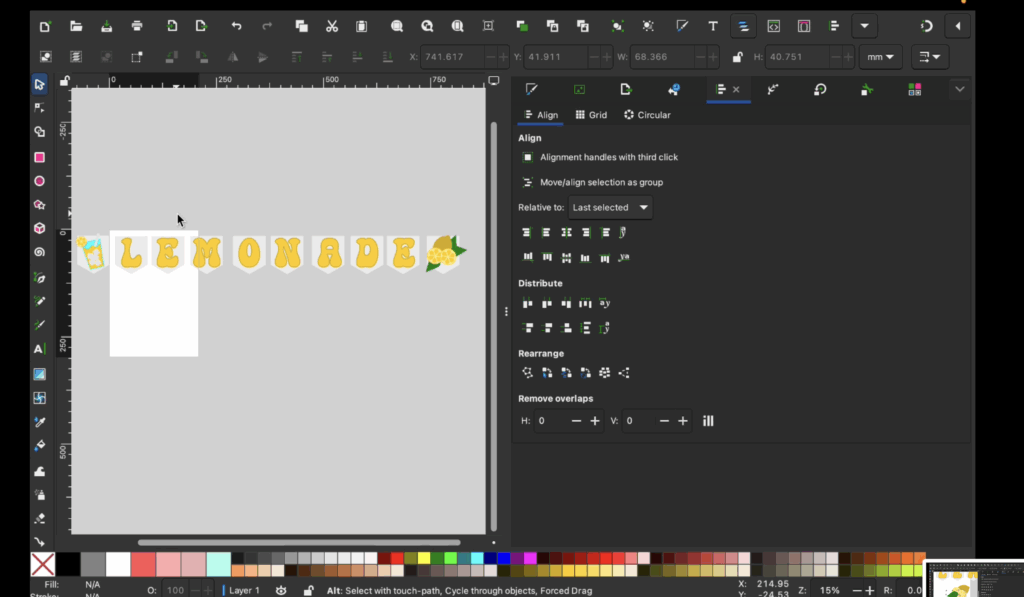Screen dimensions: 1024x597
Task: Select the Ellipse circle tool
Action: [x=39, y=181]
